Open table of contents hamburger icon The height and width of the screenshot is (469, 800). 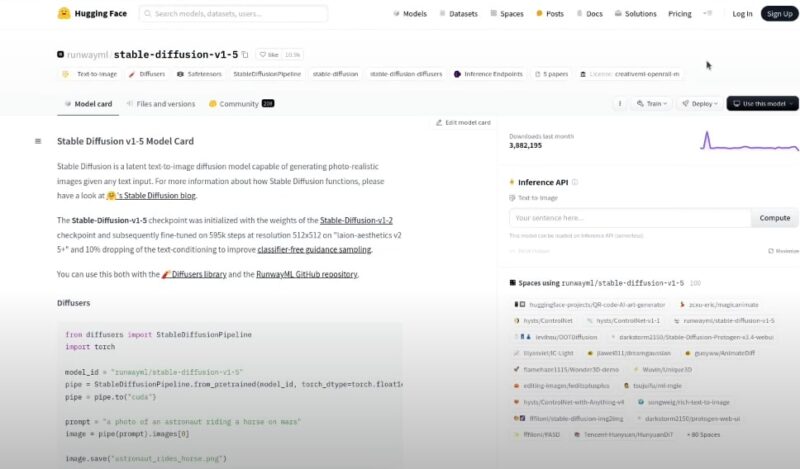pyautogui.click(x=38, y=141)
